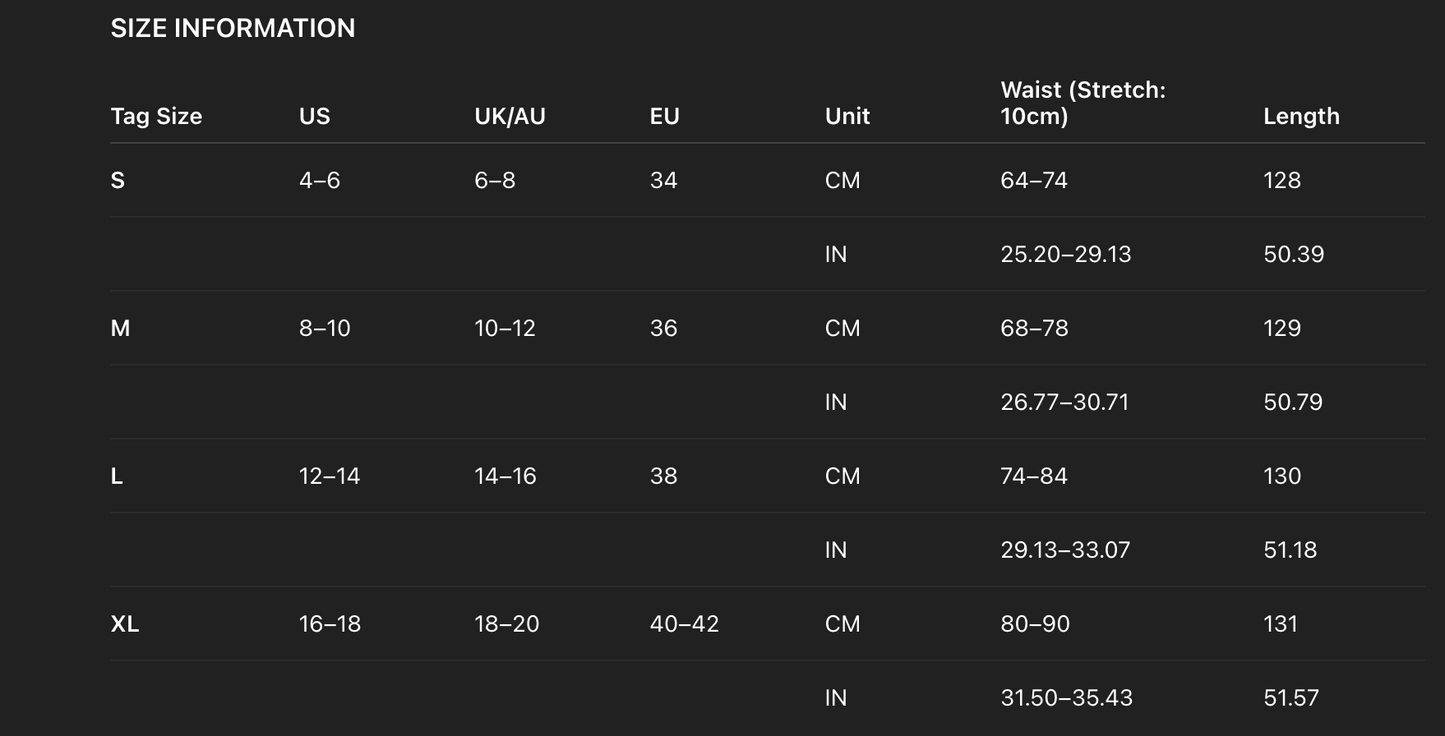The width and height of the screenshot is (1445, 736).
Task: Select the M tag size row label
Action: [x=120, y=328]
